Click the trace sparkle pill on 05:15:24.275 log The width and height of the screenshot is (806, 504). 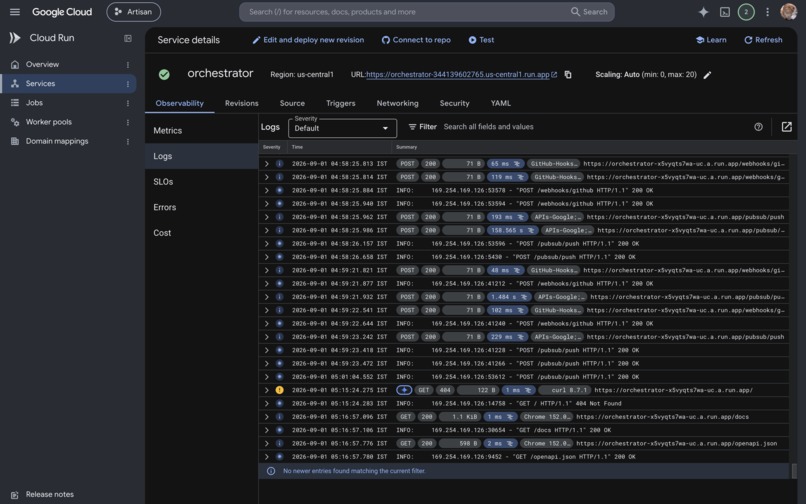tap(404, 390)
